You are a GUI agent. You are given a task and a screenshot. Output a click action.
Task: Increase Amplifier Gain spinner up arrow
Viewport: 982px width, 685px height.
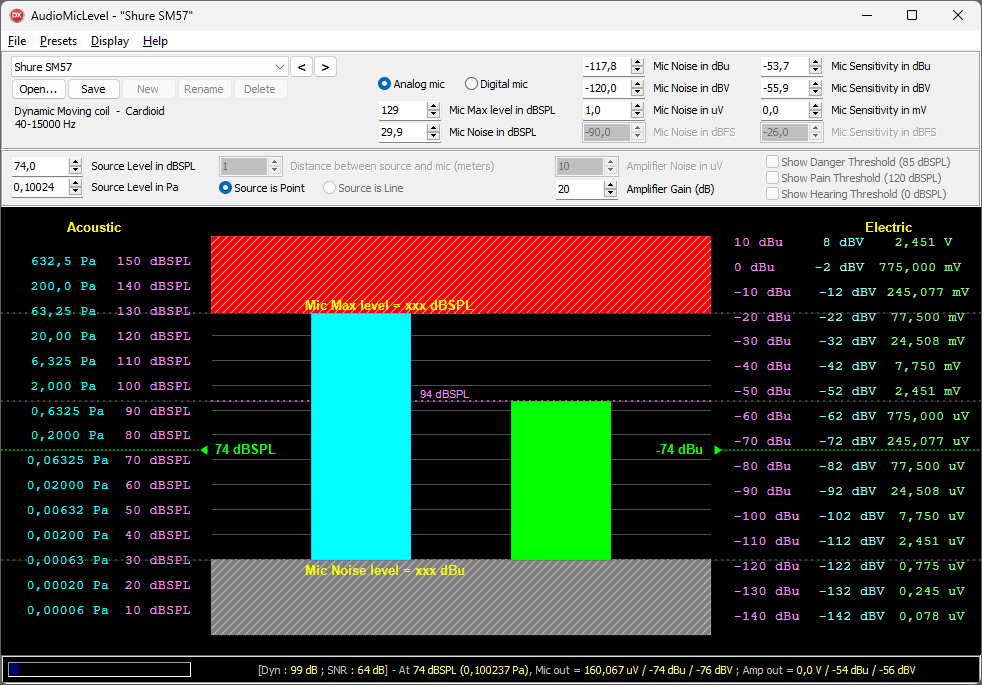click(611, 185)
